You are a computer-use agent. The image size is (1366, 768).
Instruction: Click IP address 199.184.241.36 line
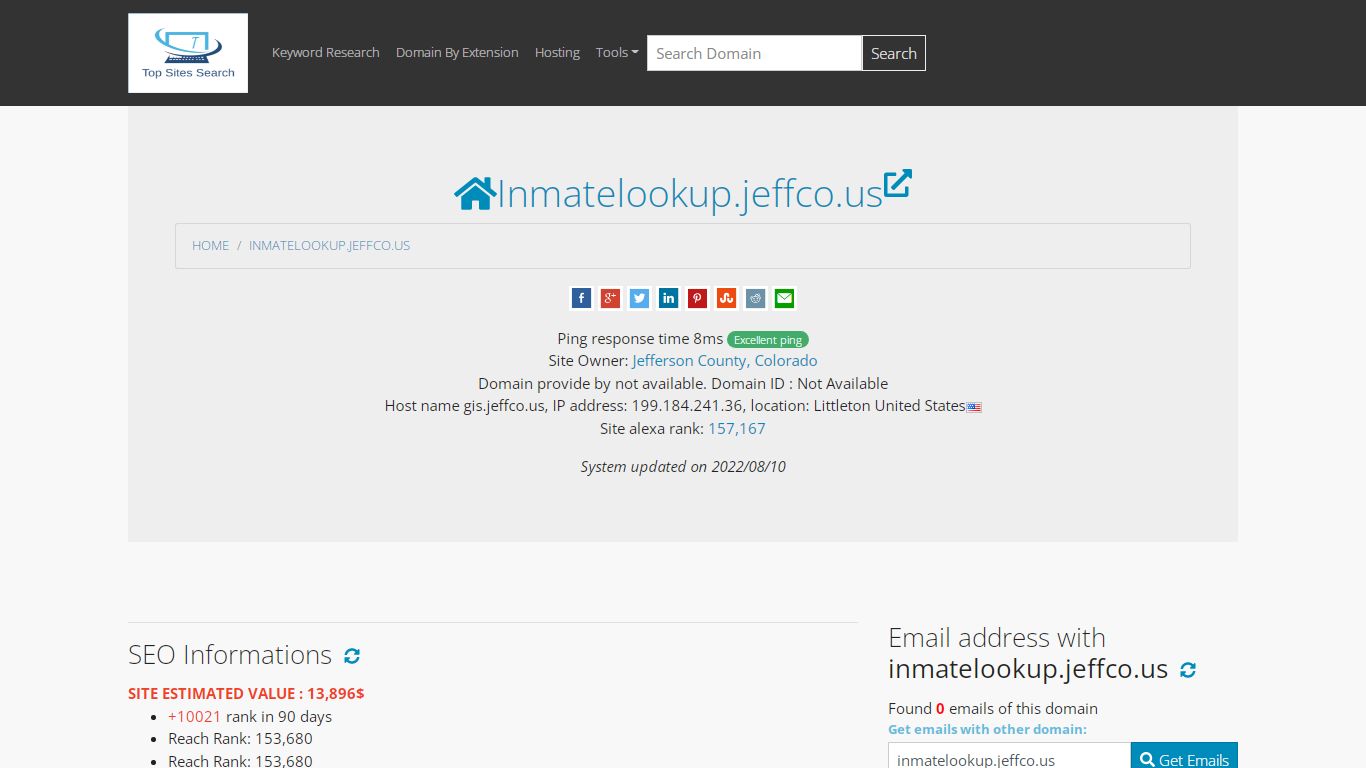click(x=683, y=406)
